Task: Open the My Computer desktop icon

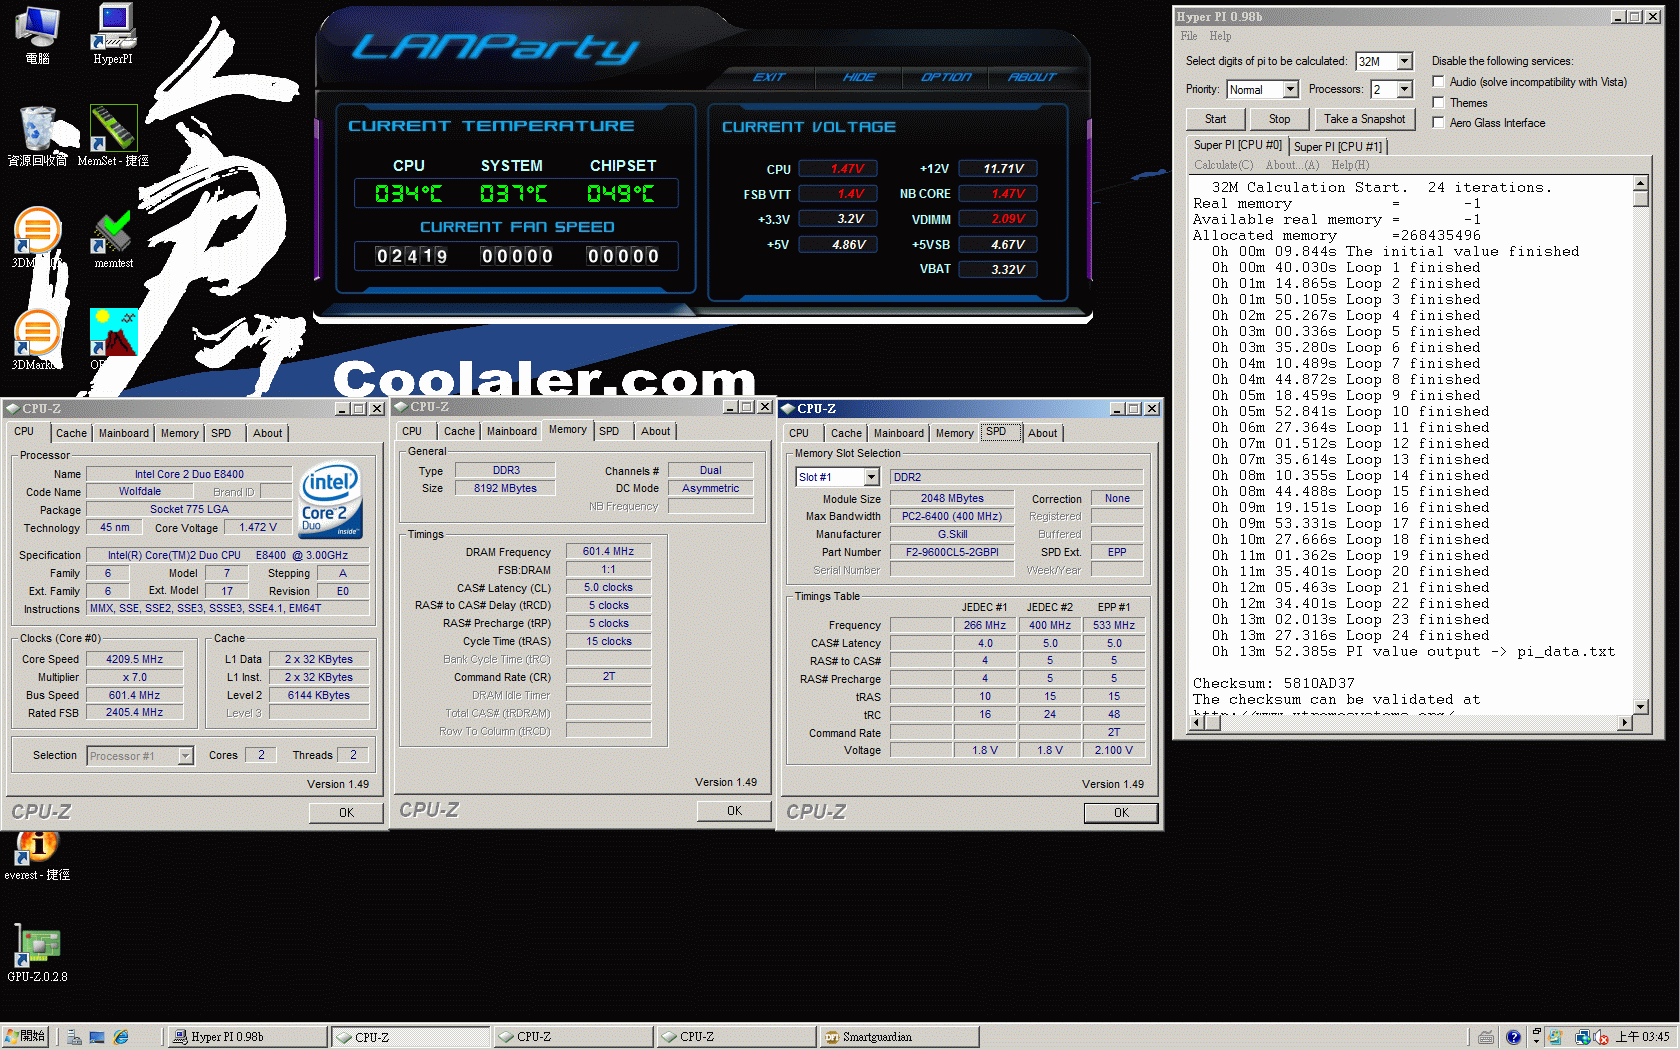Action: pyautogui.click(x=37, y=33)
